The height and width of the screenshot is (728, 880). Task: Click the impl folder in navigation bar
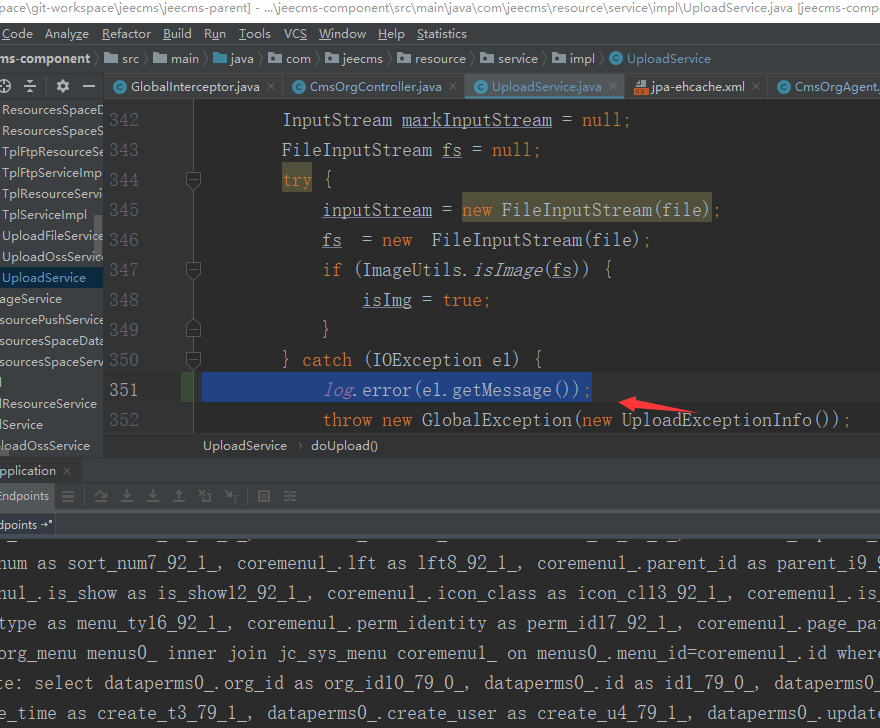(581, 59)
